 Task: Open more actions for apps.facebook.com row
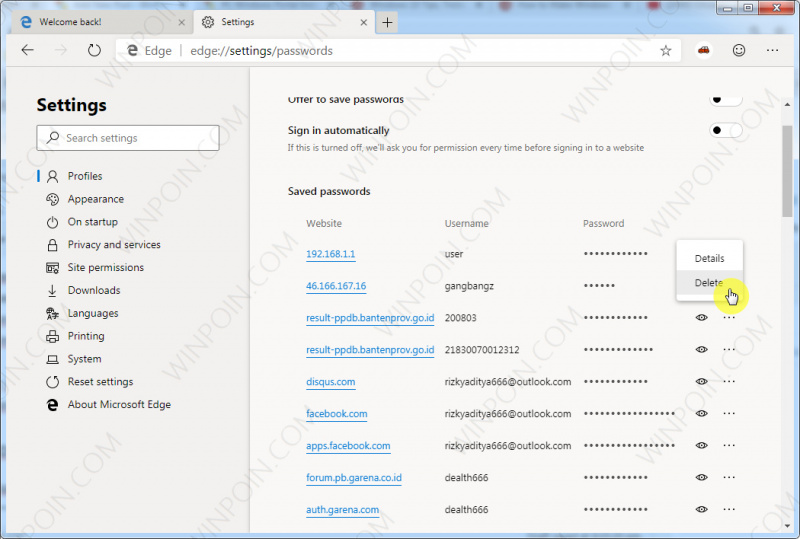click(729, 445)
